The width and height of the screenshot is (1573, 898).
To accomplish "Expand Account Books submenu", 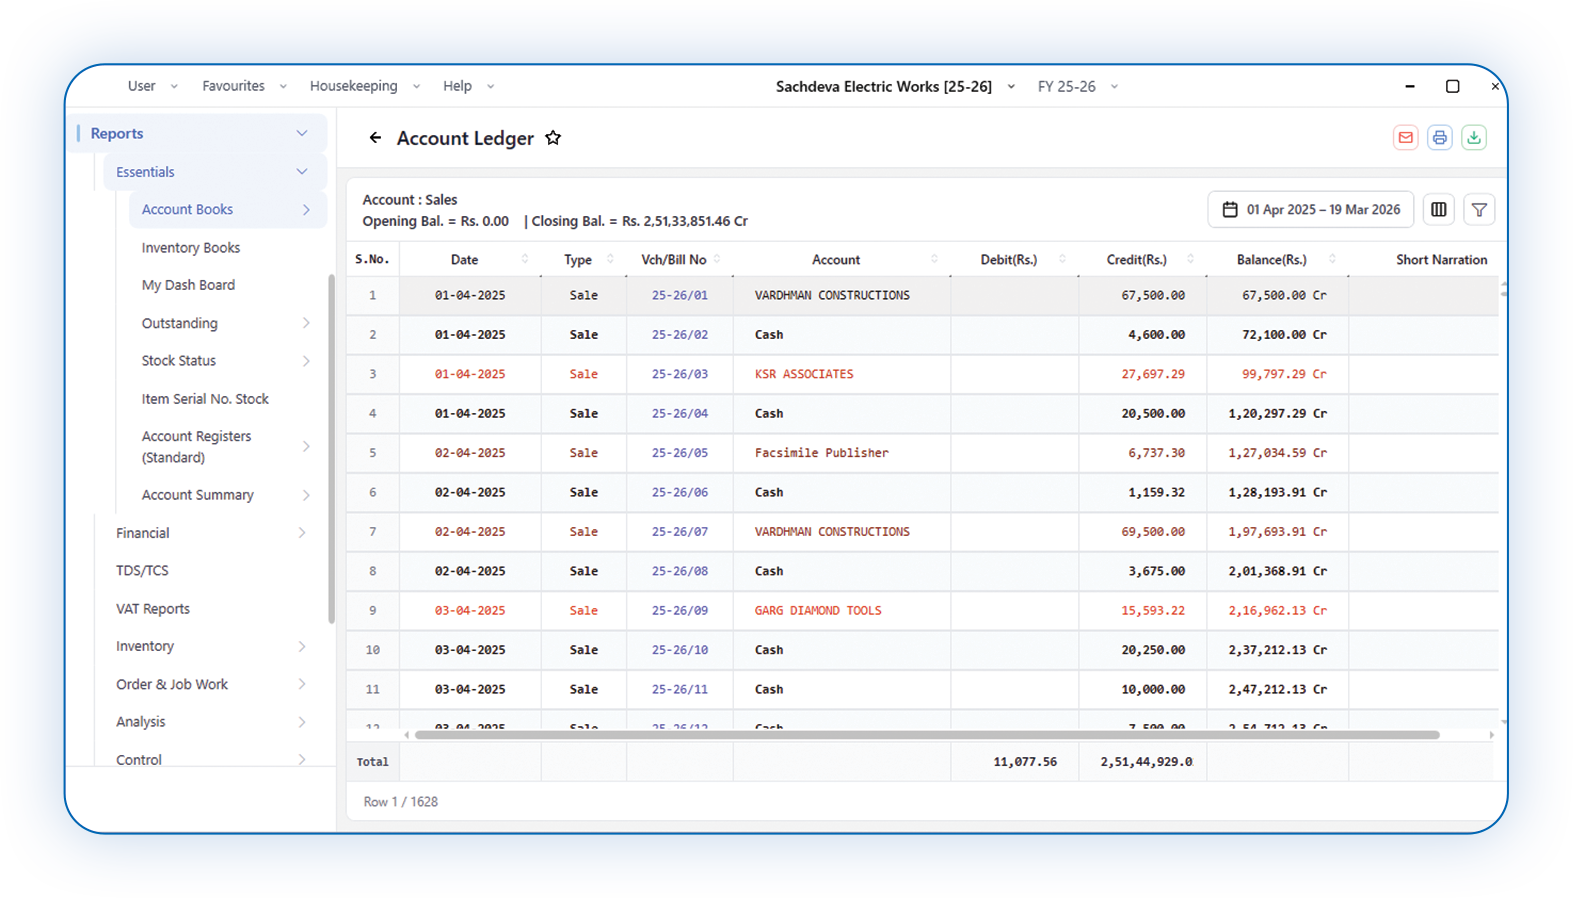I will coord(306,209).
